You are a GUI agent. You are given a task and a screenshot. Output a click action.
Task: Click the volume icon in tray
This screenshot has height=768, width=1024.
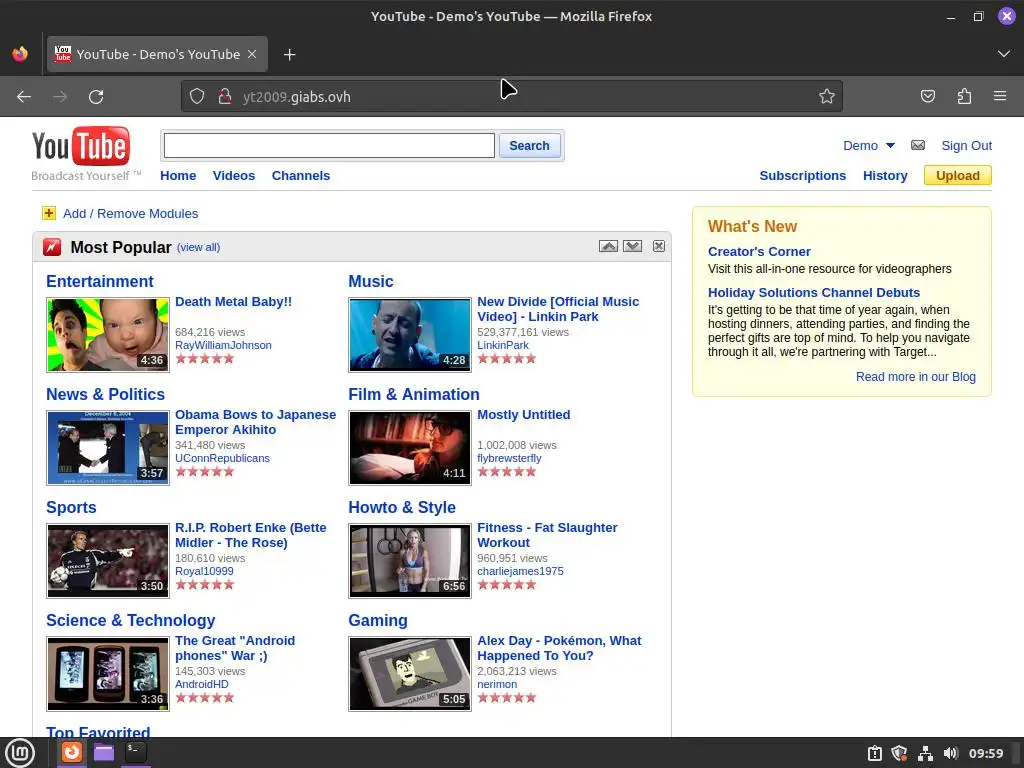pyautogui.click(x=951, y=753)
